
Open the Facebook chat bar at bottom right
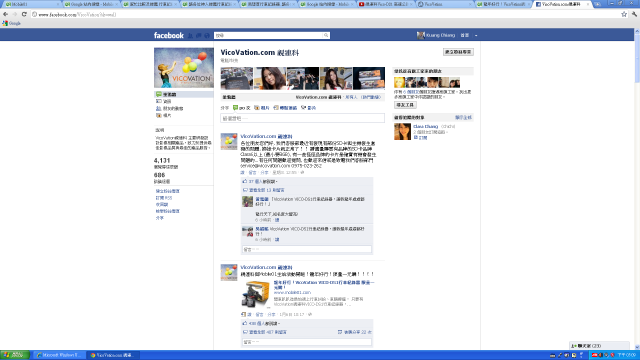(x=599, y=346)
